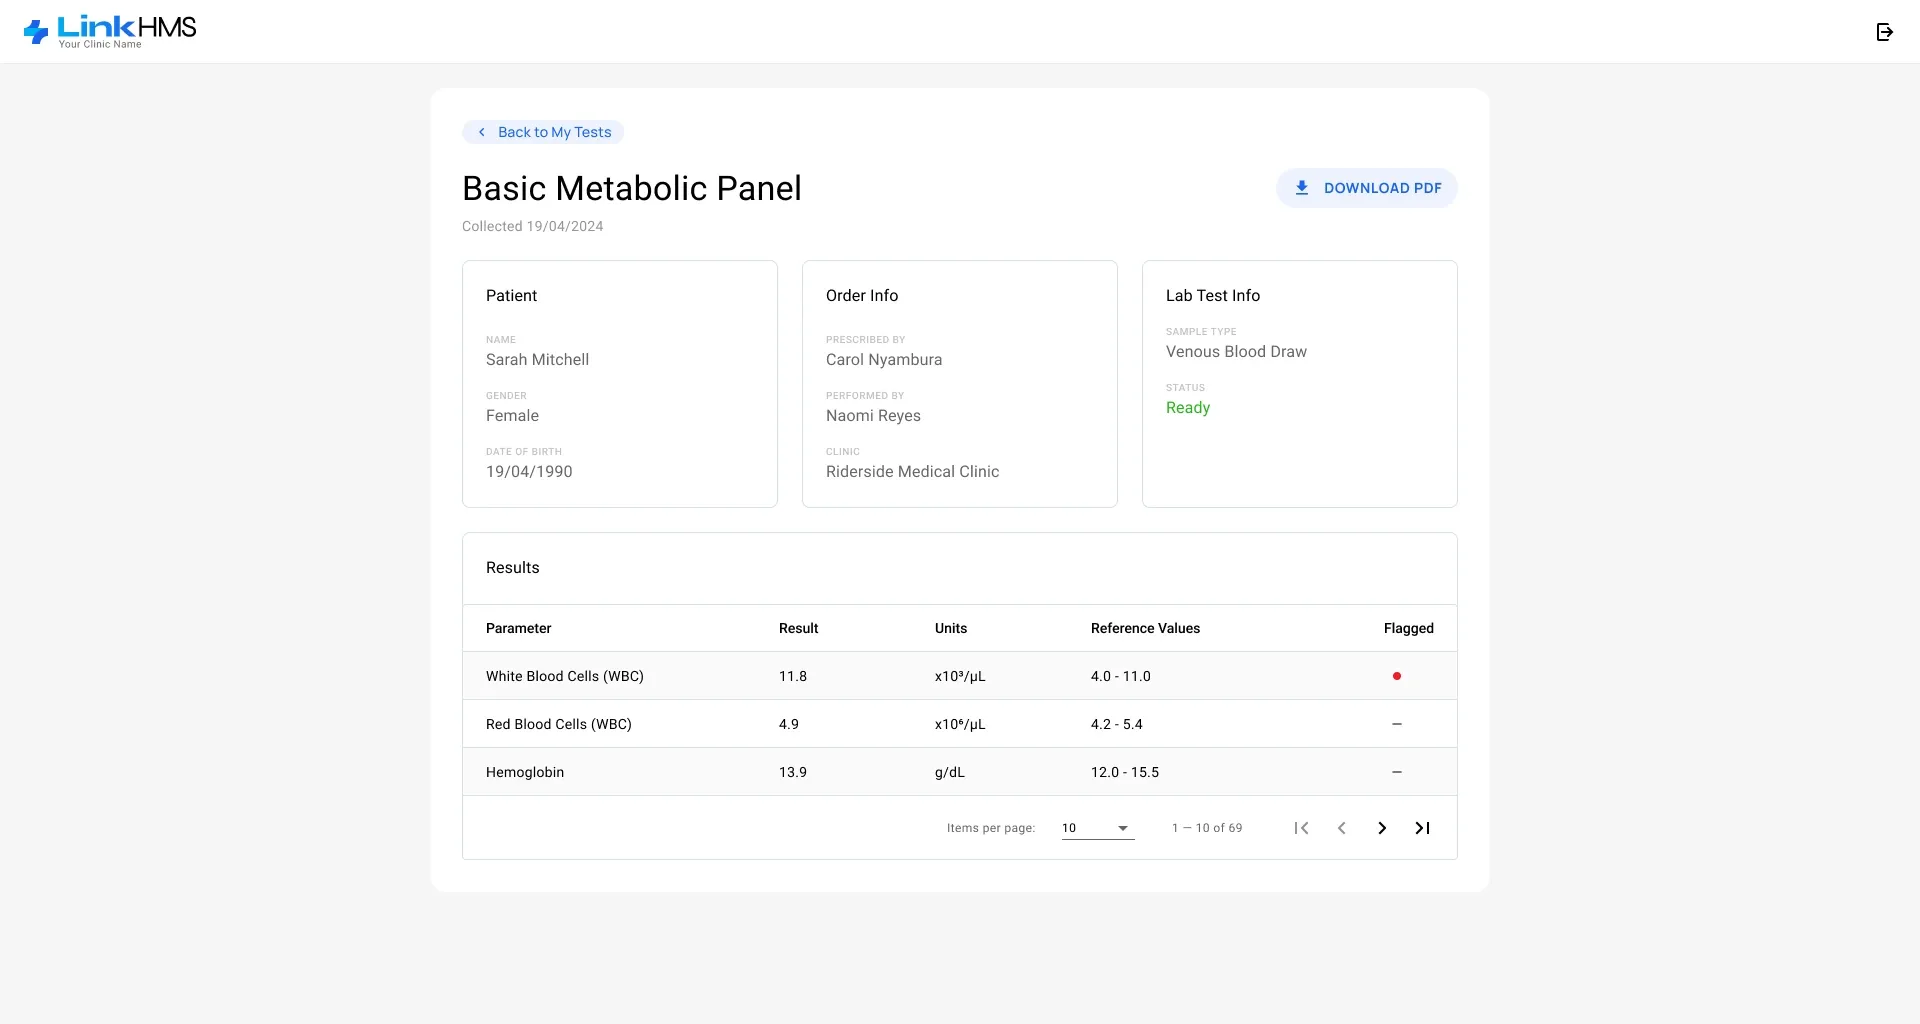This screenshot has width=1920, height=1024.
Task: Click reference values 4.0 - 11.0
Action: pyautogui.click(x=1121, y=676)
